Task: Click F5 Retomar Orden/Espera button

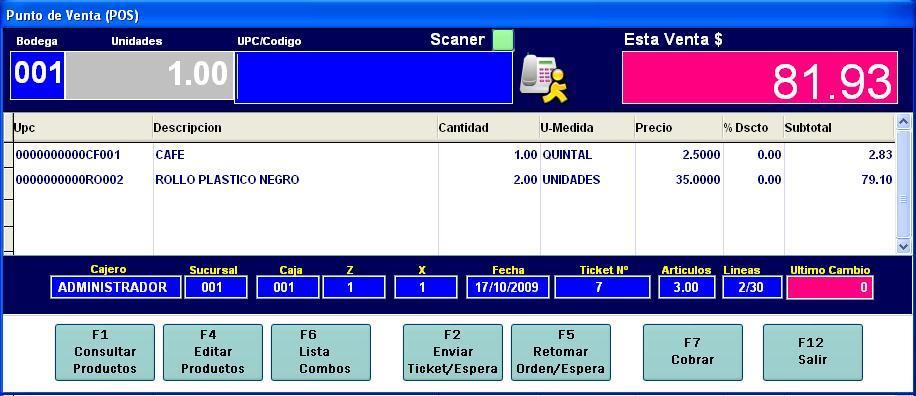Action: [561, 352]
